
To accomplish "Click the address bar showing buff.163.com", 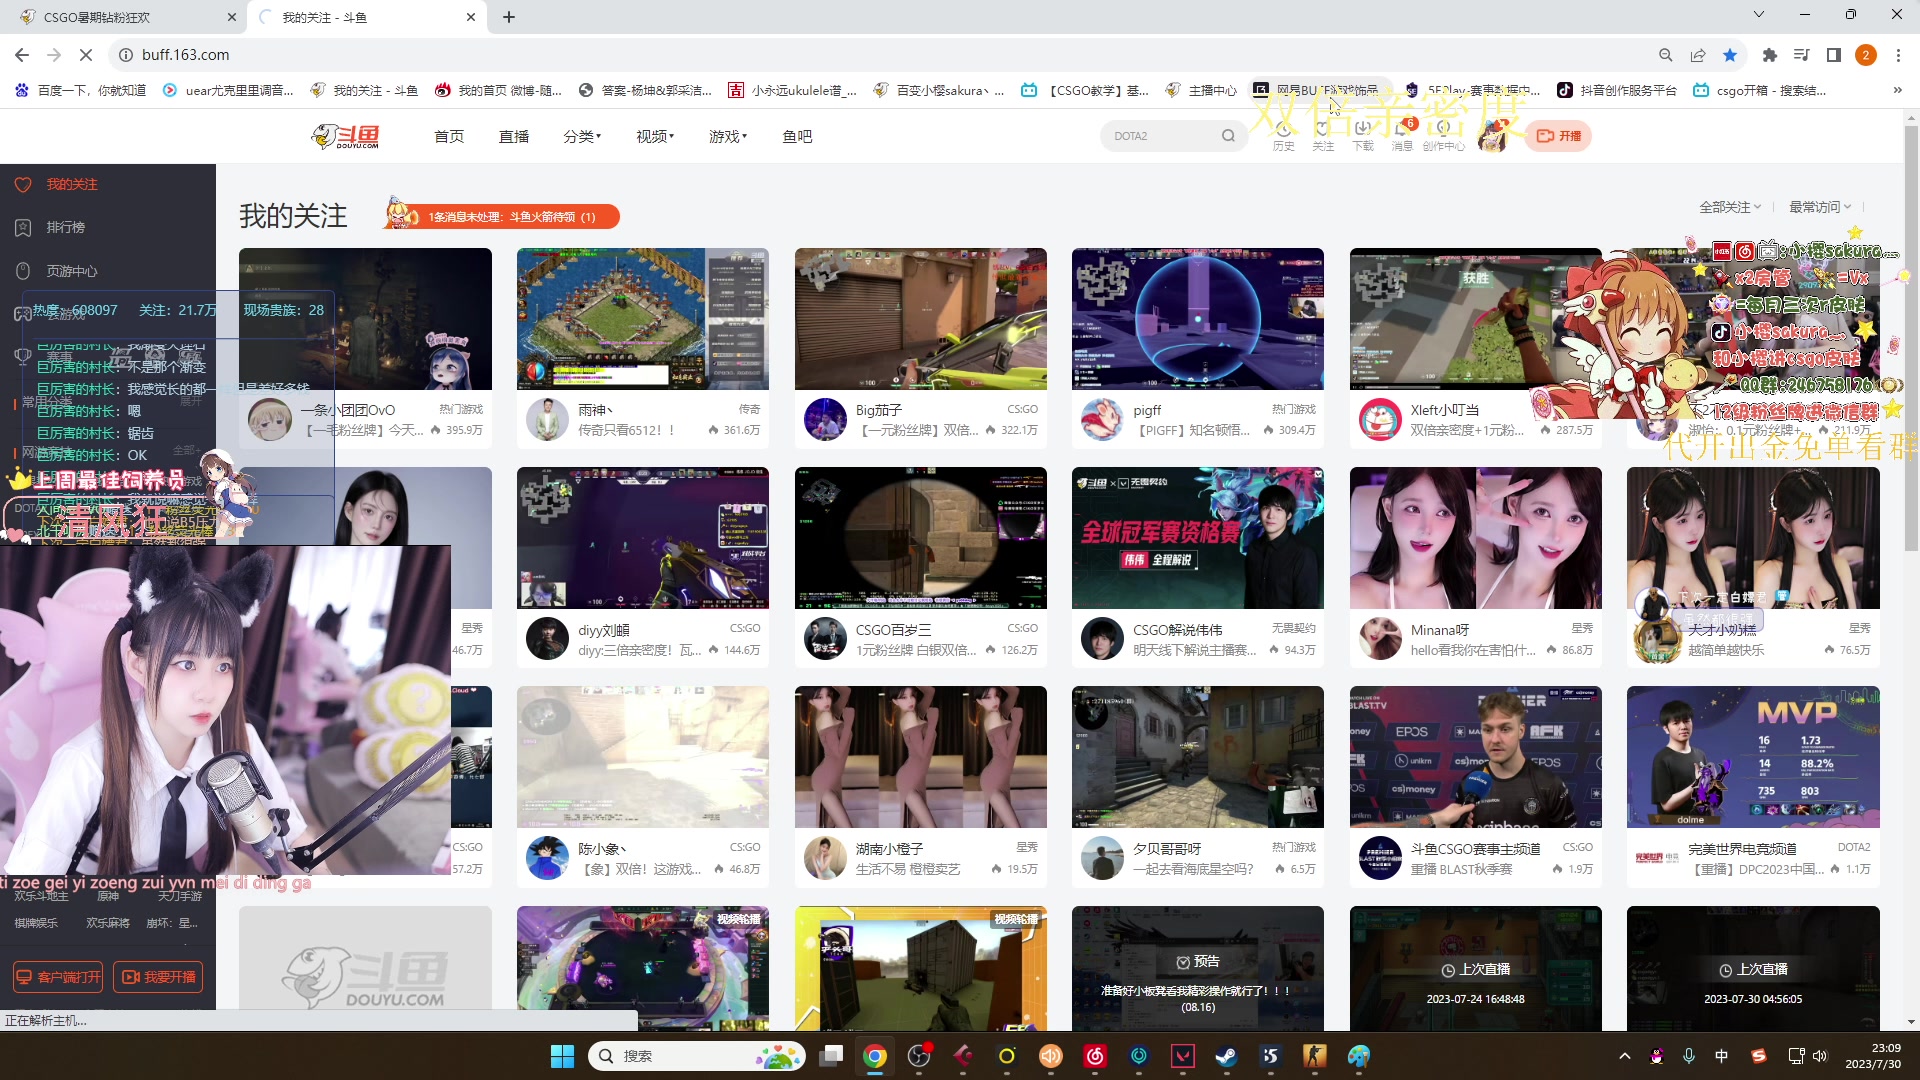I will pyautogui.click(x=880, y=55).
